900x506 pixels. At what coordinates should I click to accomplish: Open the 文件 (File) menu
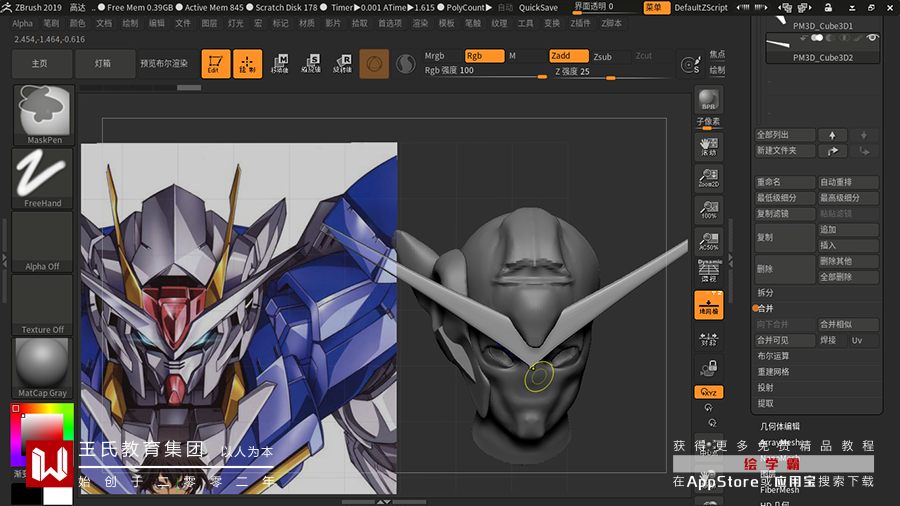[x=183, y=23]
